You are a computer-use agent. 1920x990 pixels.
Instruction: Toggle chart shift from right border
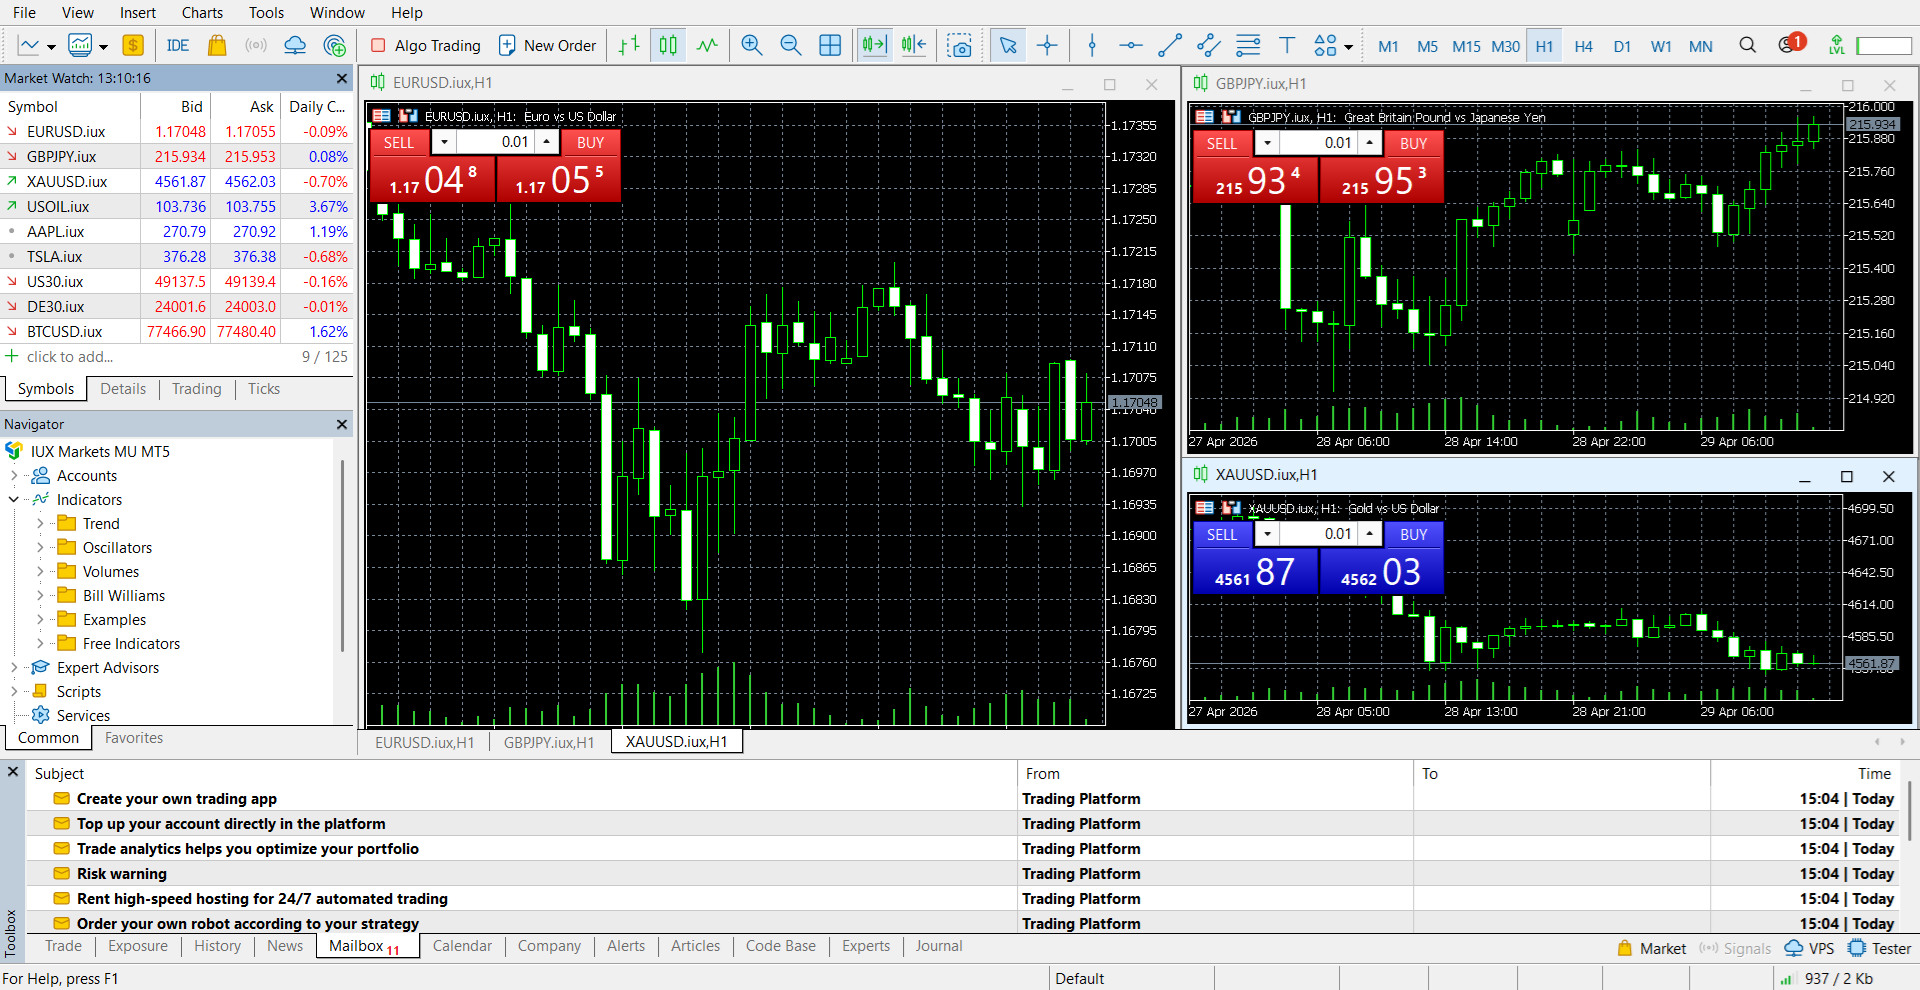(x=914, y=45)
